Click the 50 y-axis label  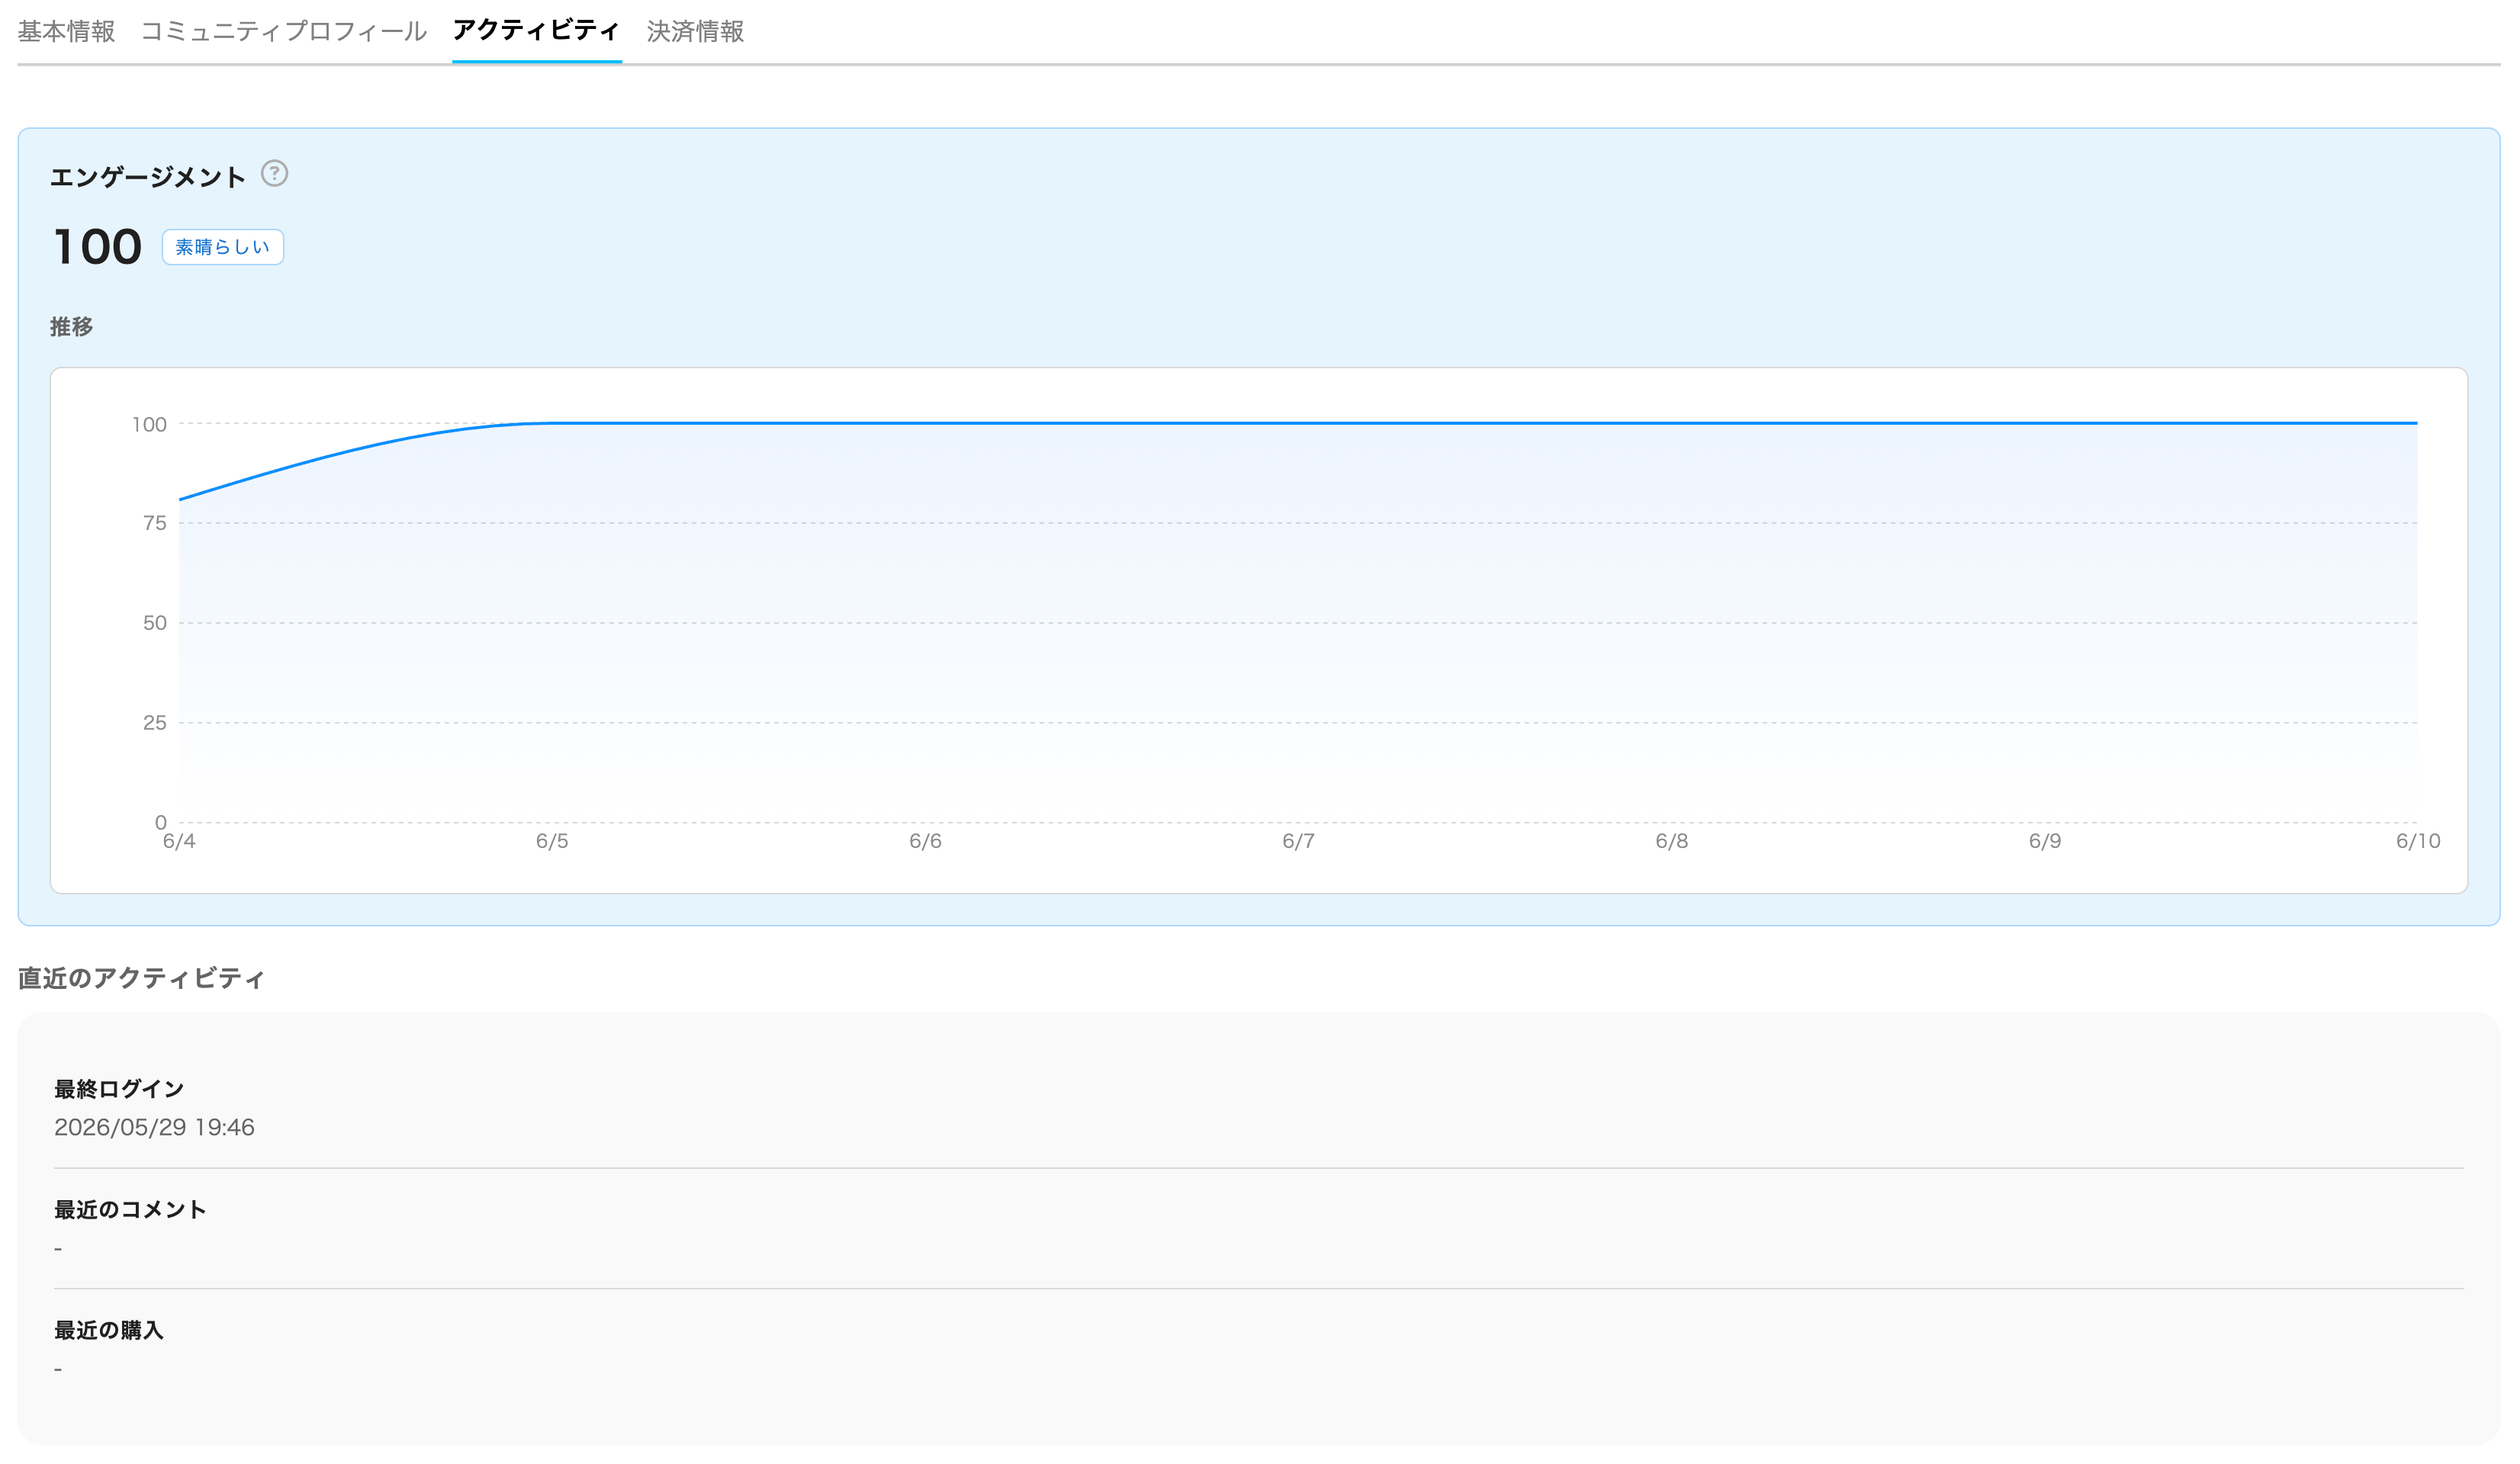[x=155, y=623]
